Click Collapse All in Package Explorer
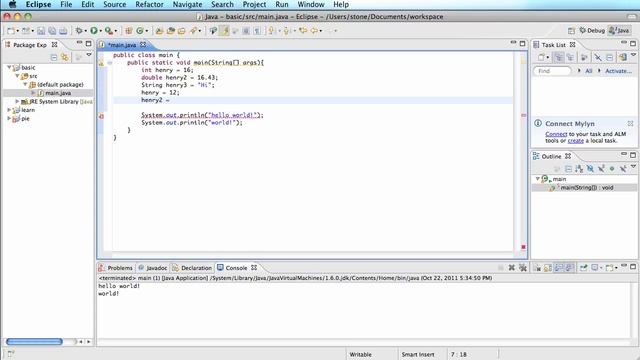The image size is (640, 360). 54,57
